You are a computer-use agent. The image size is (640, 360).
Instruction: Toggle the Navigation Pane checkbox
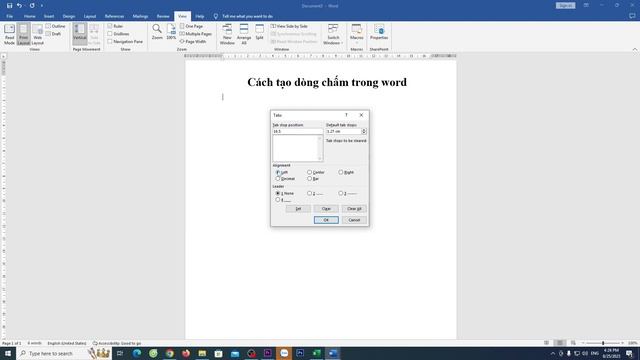[x=110, y=42]
